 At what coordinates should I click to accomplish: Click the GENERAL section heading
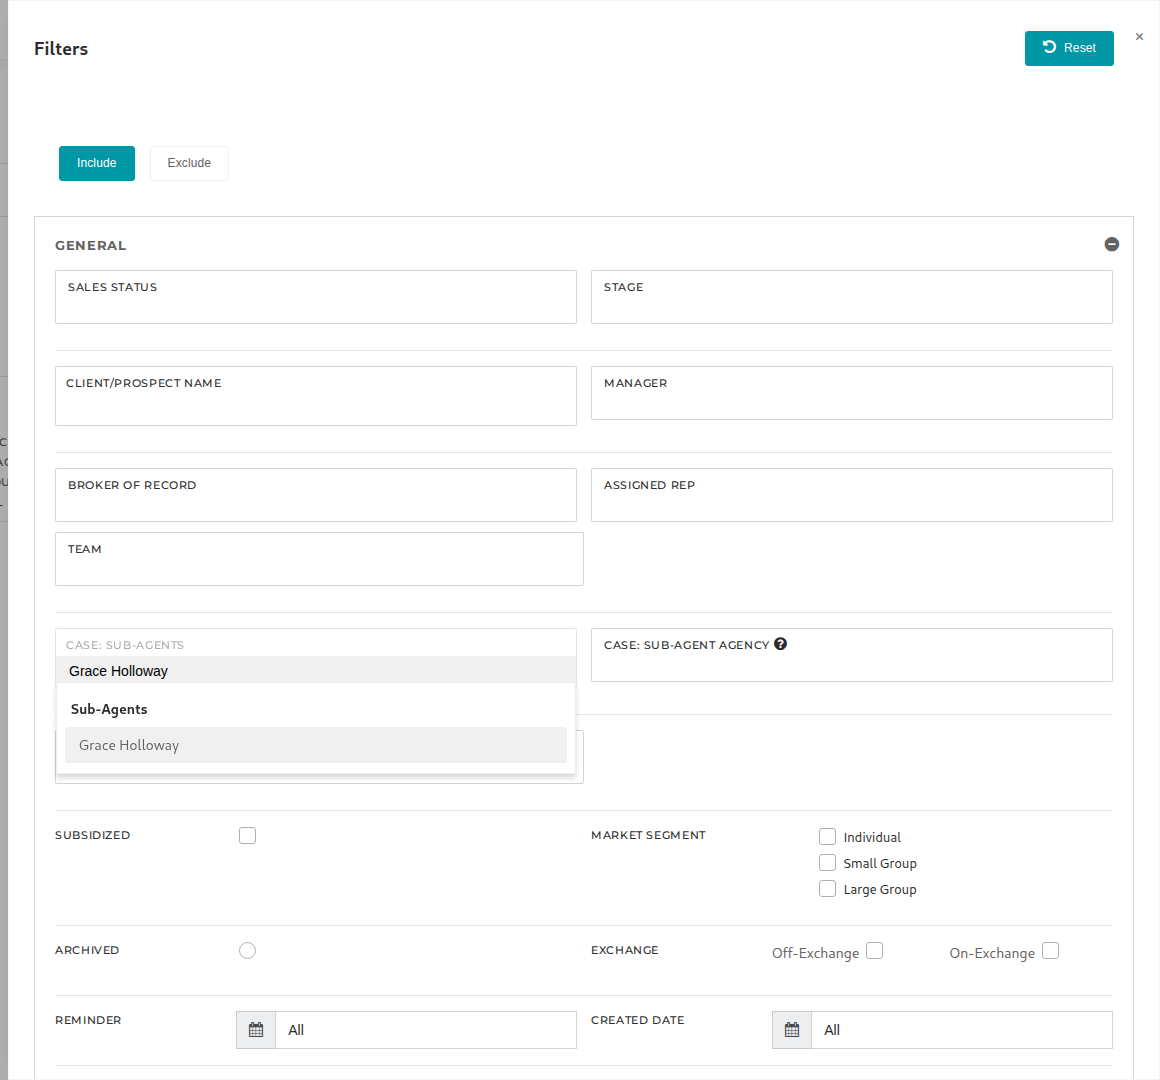pyautogui.click(x=90, y=246)
